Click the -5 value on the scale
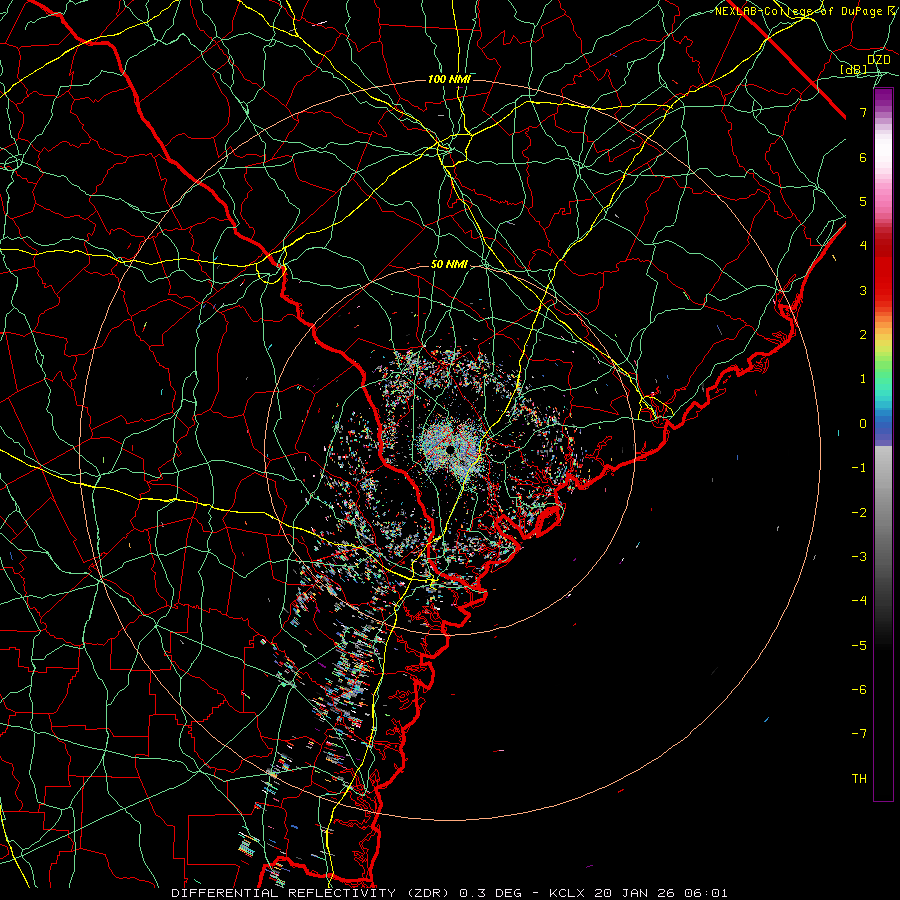The image size is (900, 900). pyautogui.click(x=859, y=646)
